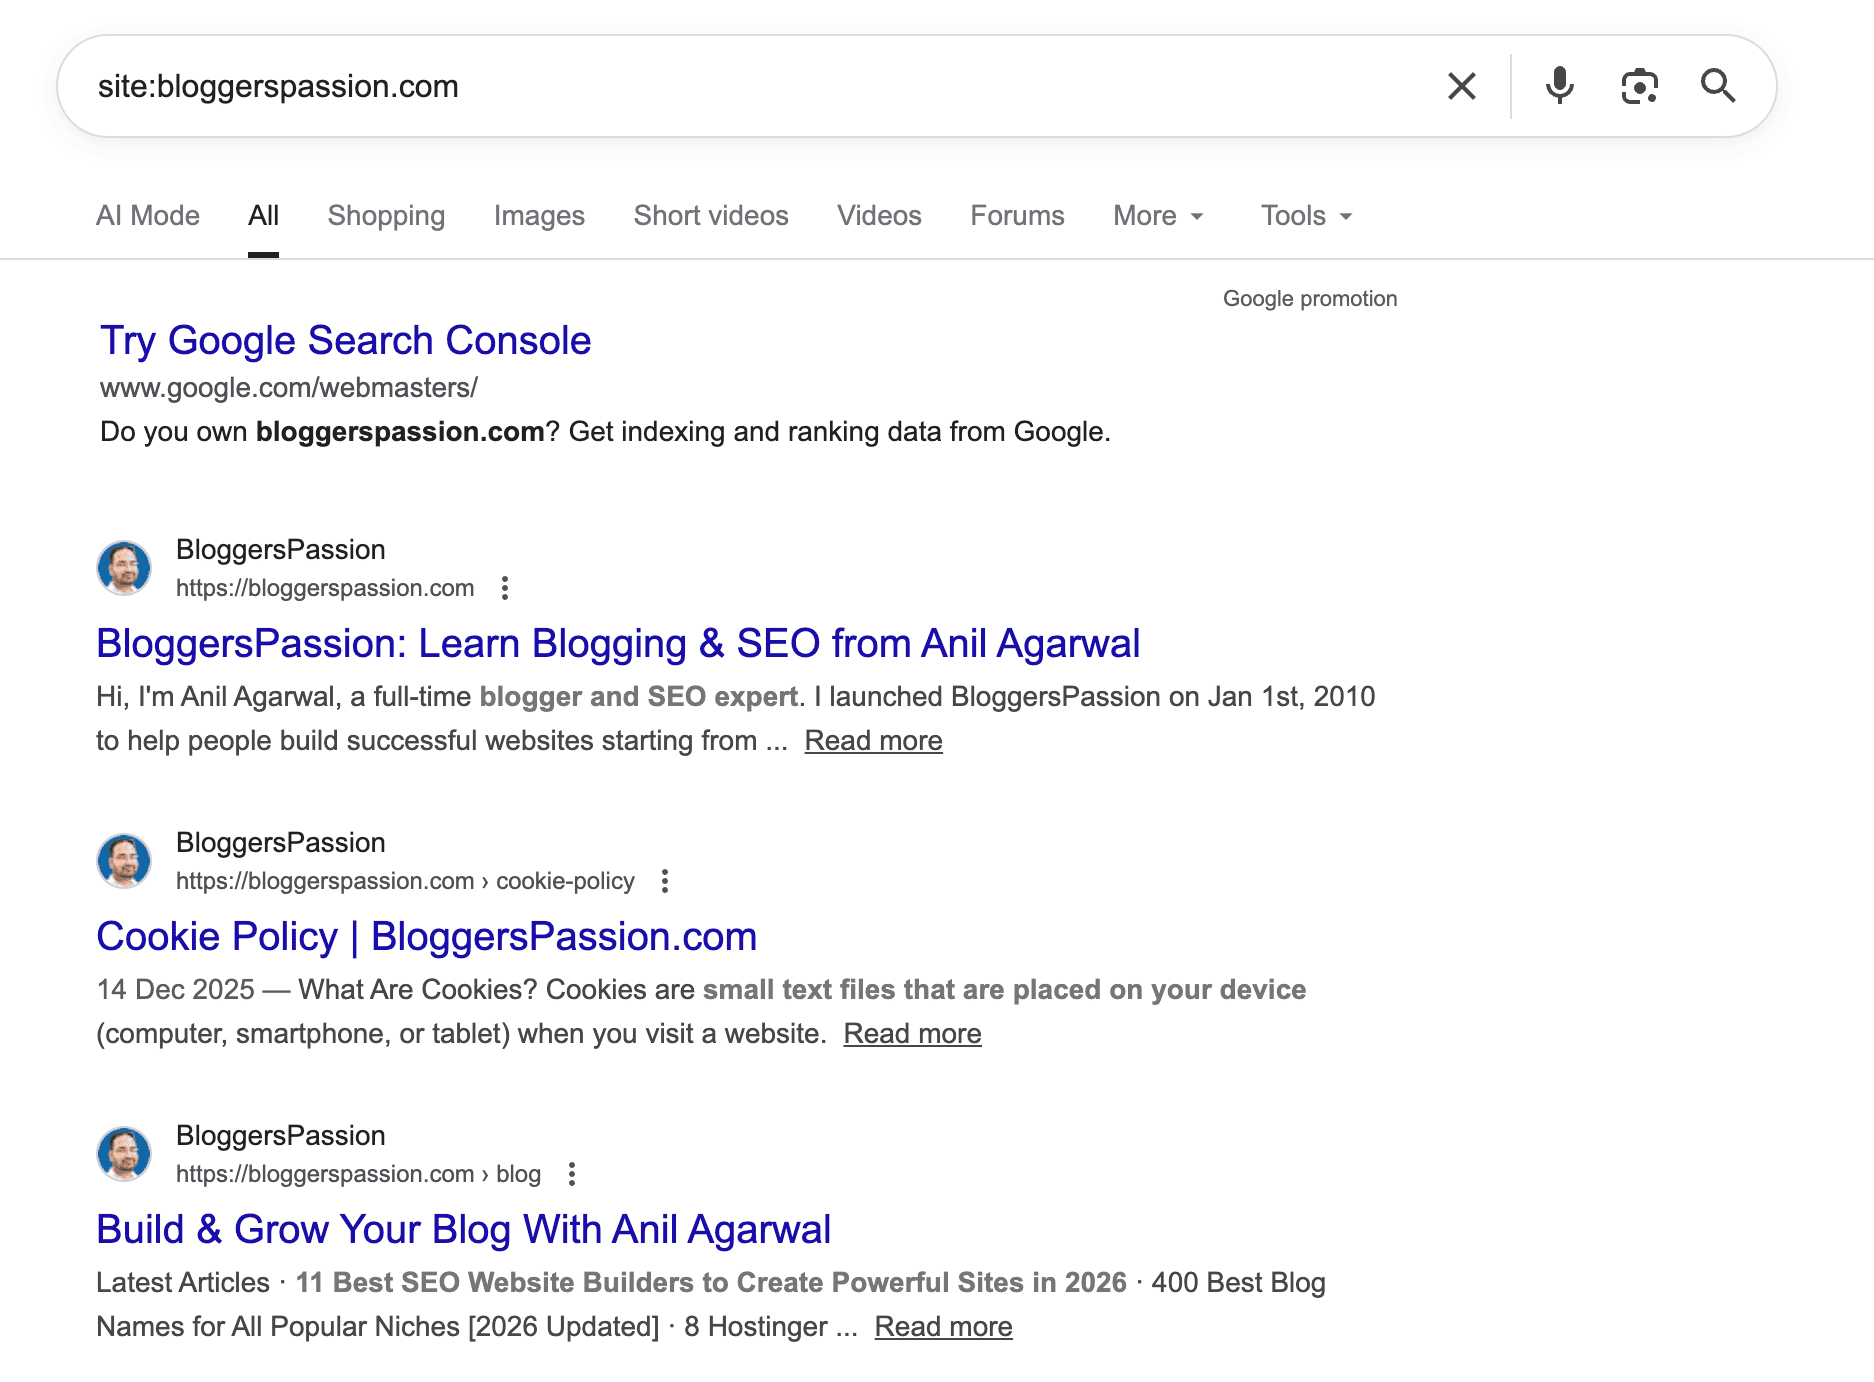Screen dimensions: 1874x1382
Task: Click the favicon next to the Cookie Policy result
Action: click(x=124, y=860)
